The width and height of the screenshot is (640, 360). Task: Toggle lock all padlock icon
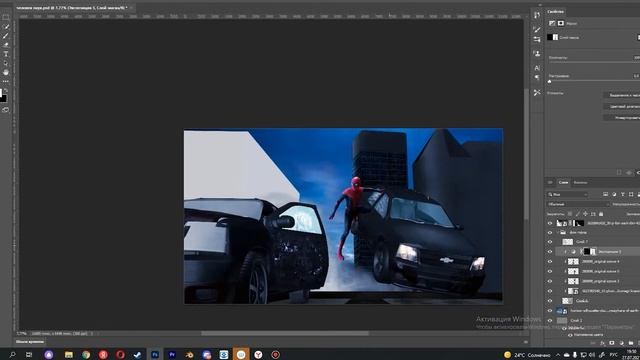pos(601,213)
